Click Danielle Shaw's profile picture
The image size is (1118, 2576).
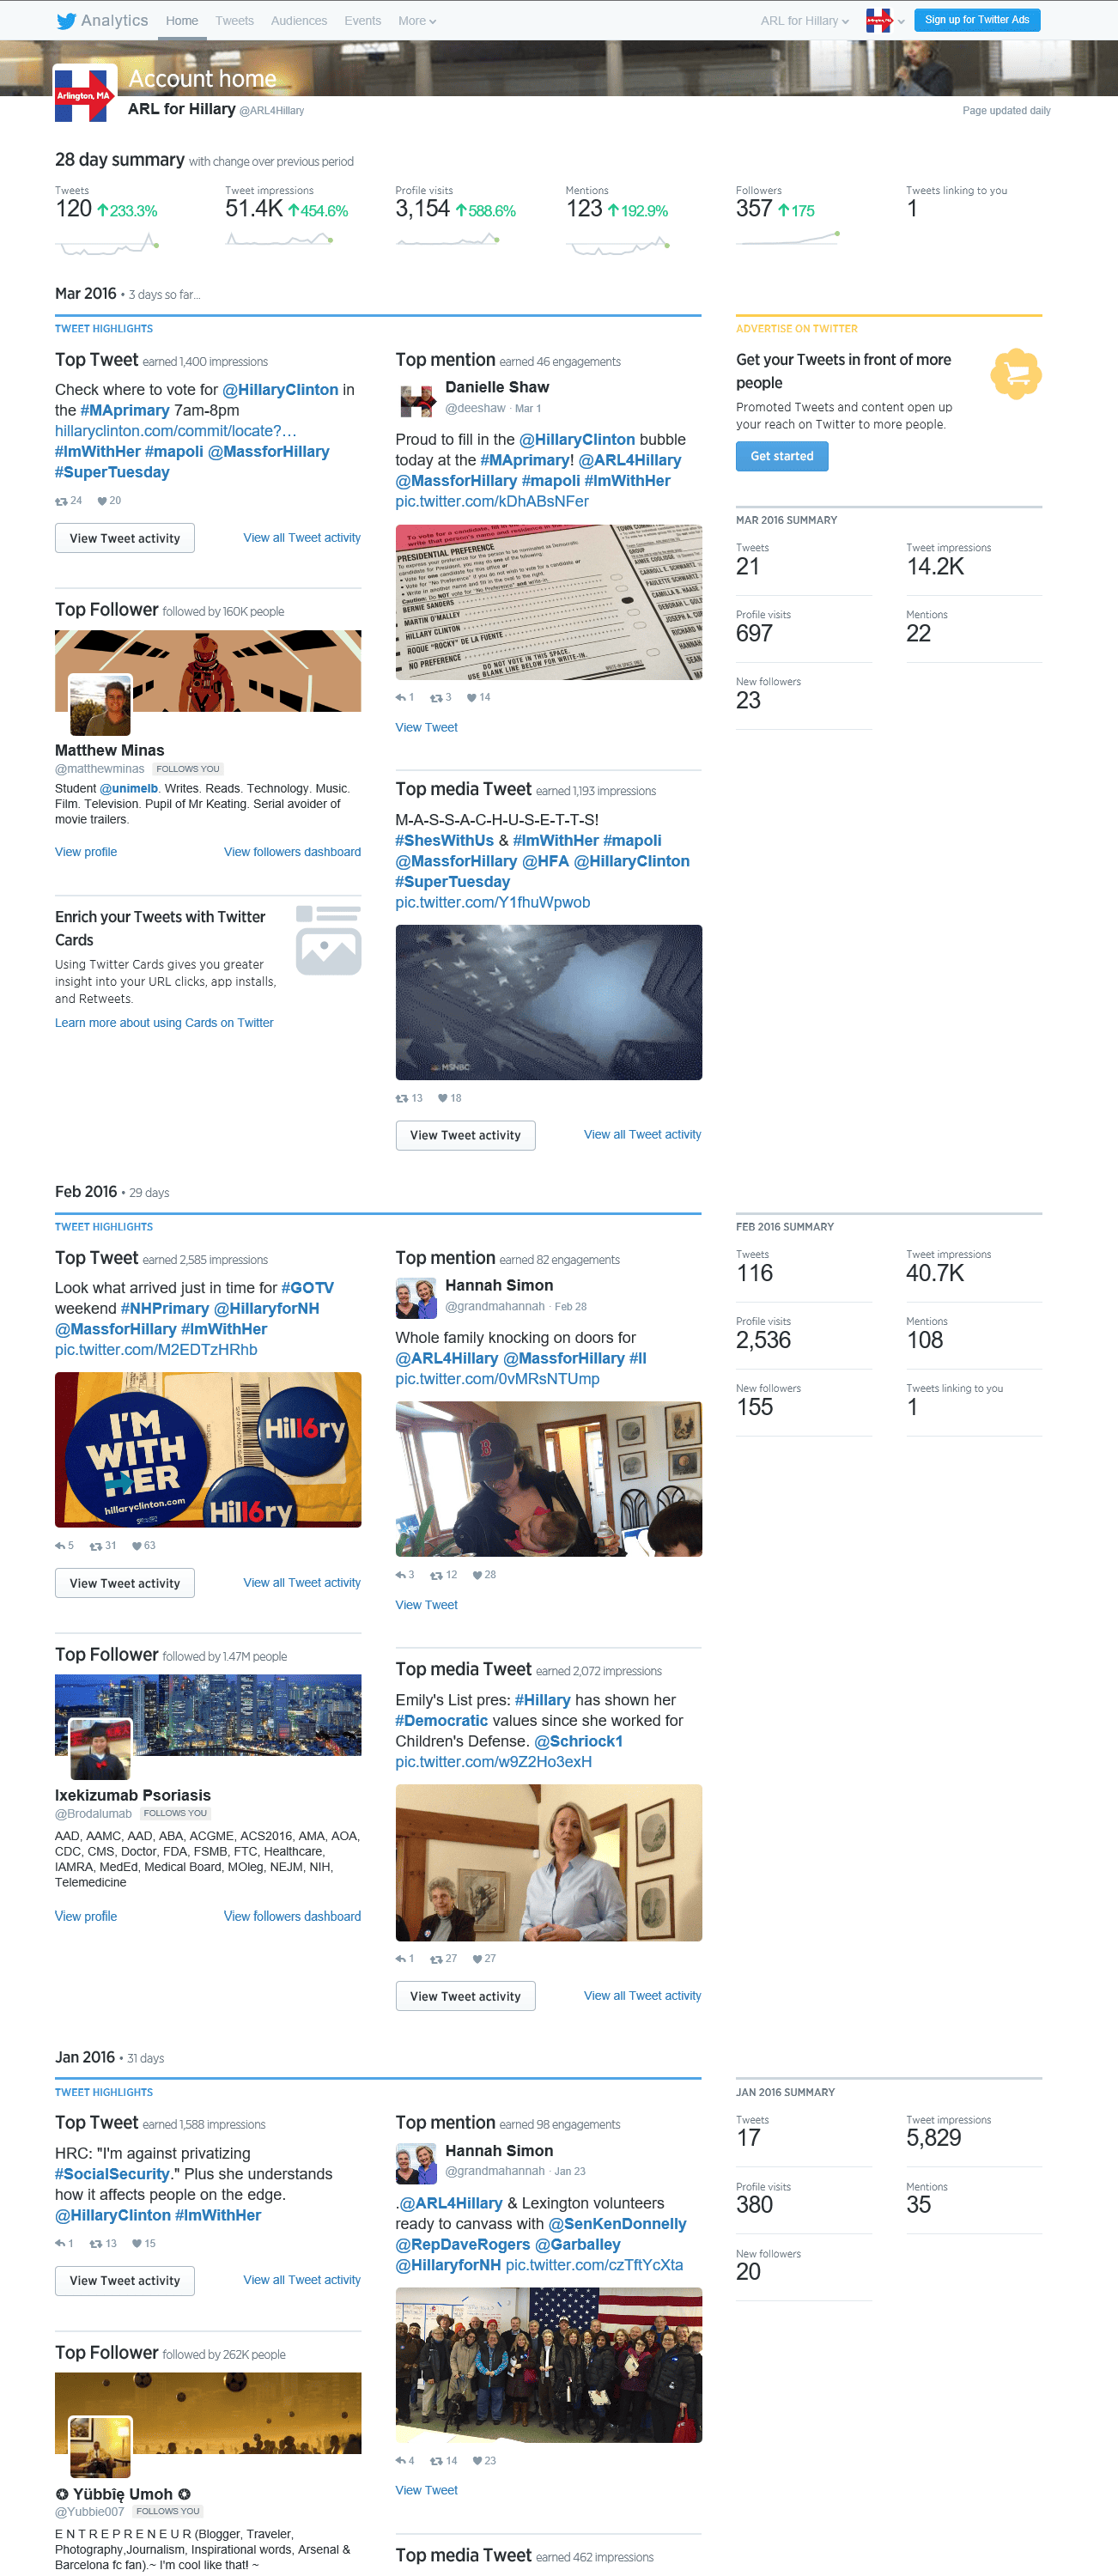click(416, 398)
